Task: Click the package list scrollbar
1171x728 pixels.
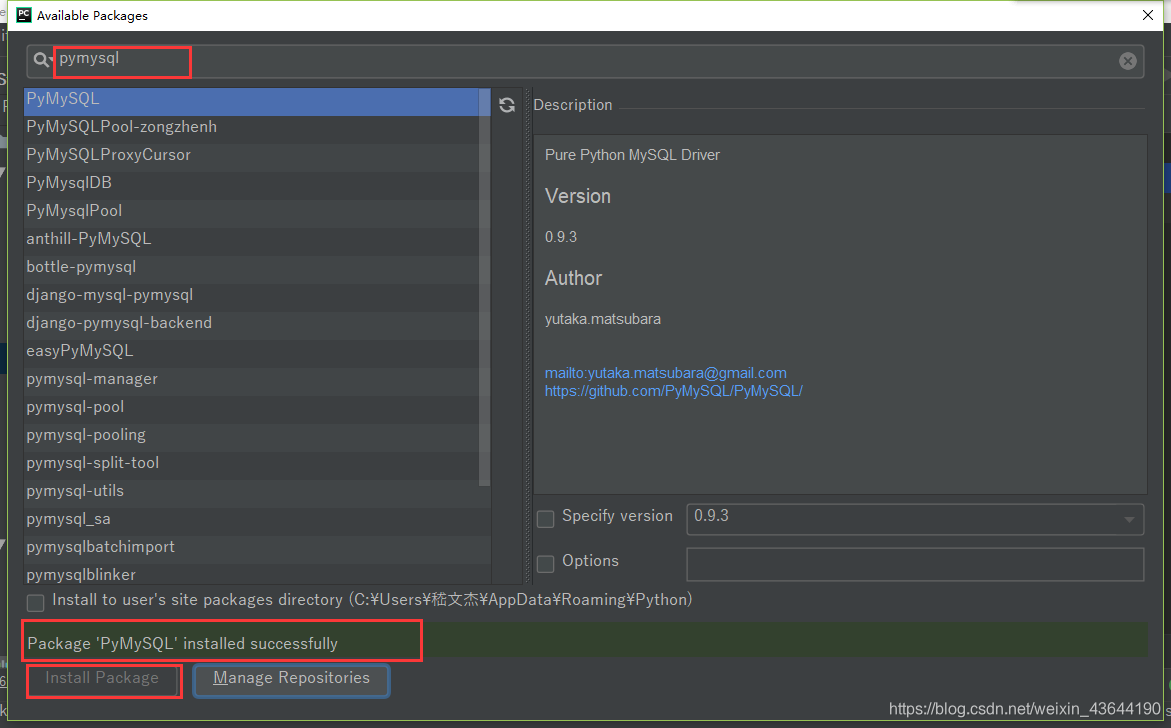Action: click(484, 287)
